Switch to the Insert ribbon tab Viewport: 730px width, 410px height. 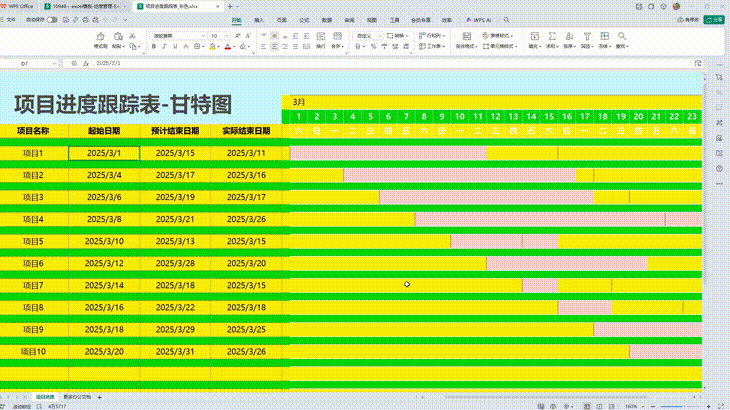pos(259,19)
